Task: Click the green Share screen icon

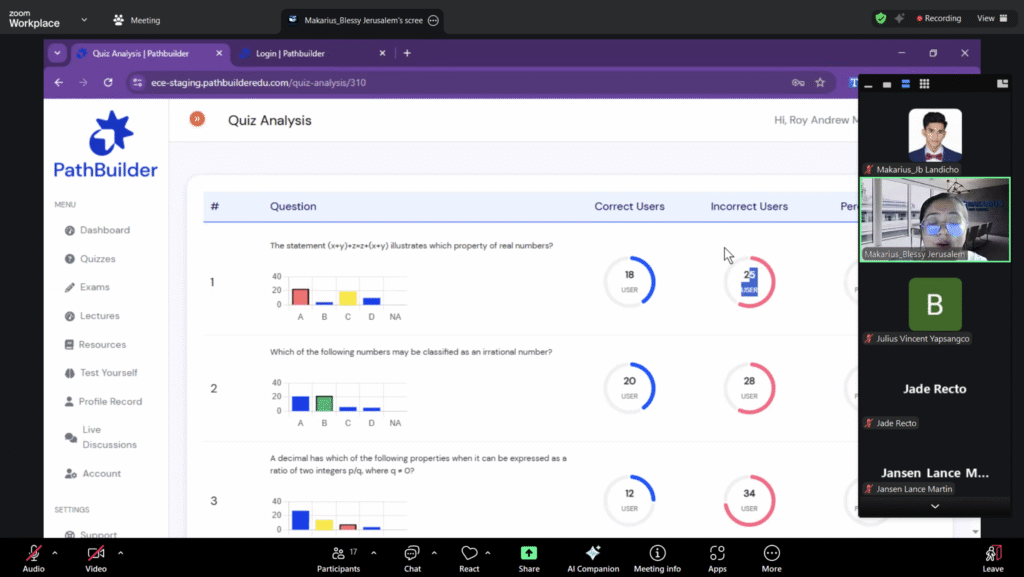Action: (529, 553)
